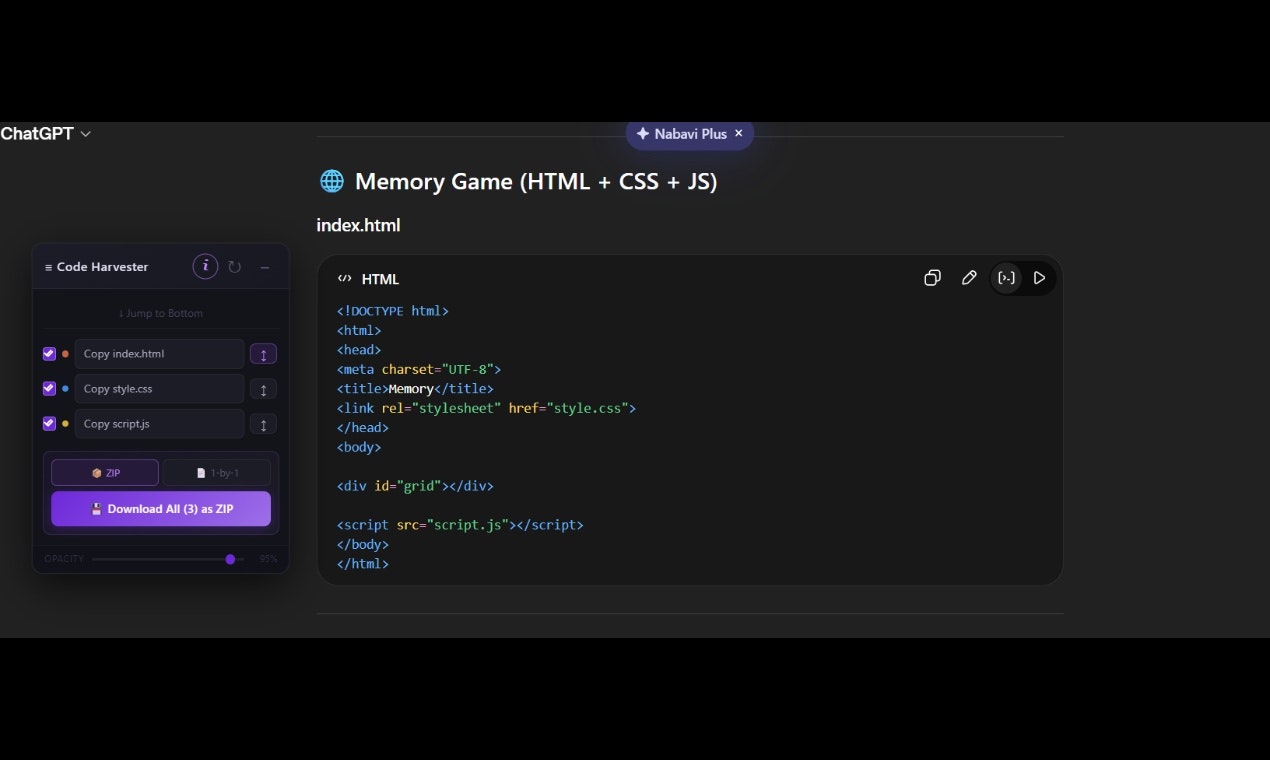Uncheck the index.html checkbox
This screenshot has width=1270, height=760.
[49, 353]
